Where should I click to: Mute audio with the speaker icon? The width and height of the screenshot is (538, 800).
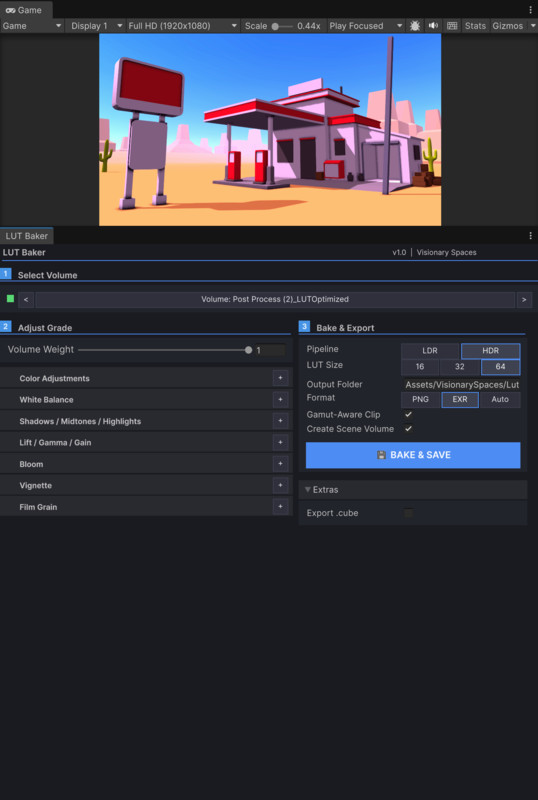(x=433, y=26)
